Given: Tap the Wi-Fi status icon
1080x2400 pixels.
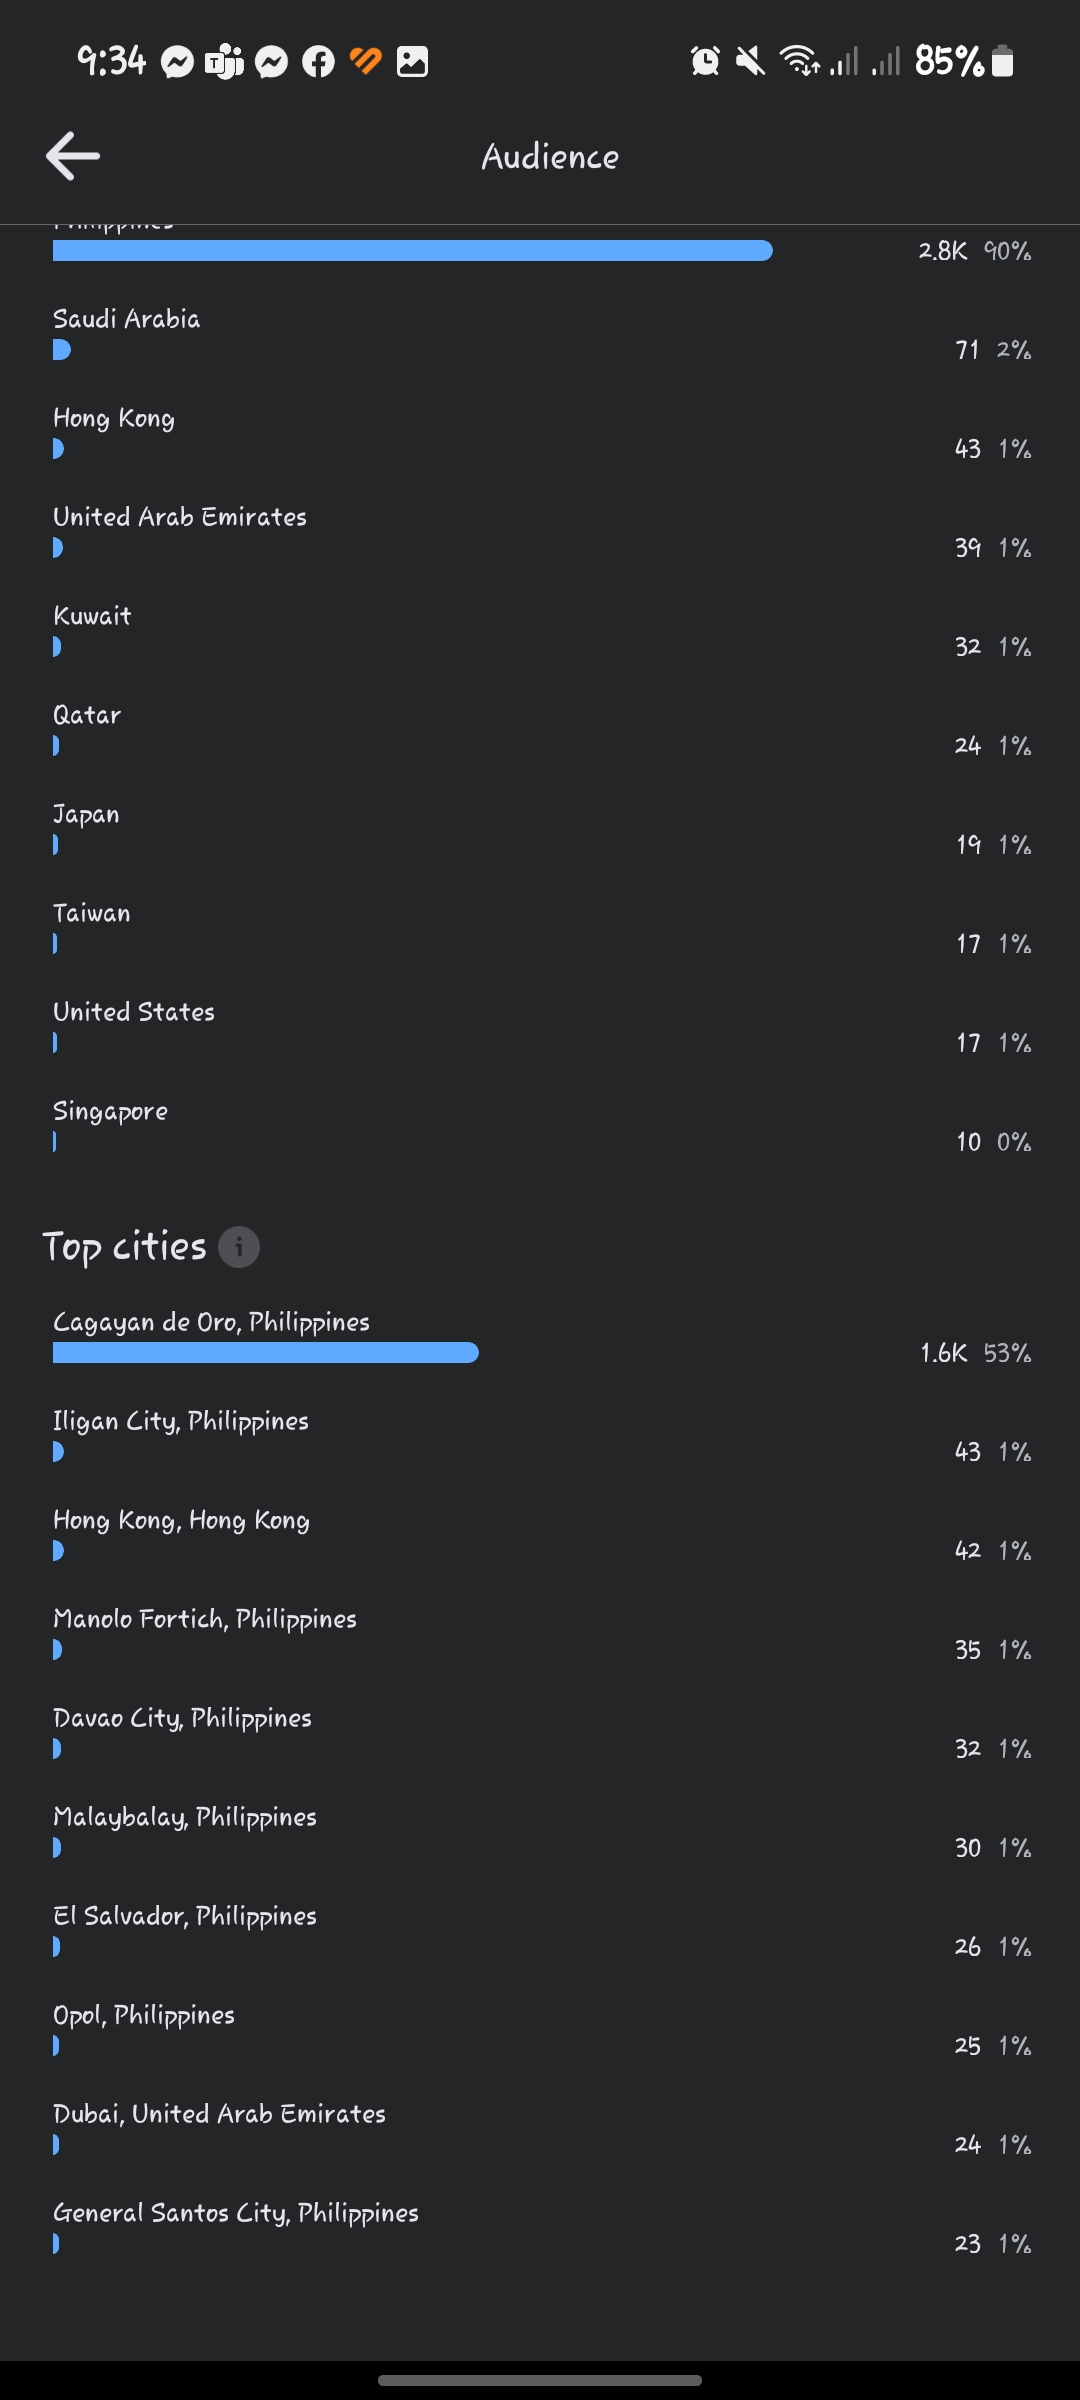Looking at the screenshot, I should pyautogui.click(x=800, y=62).
